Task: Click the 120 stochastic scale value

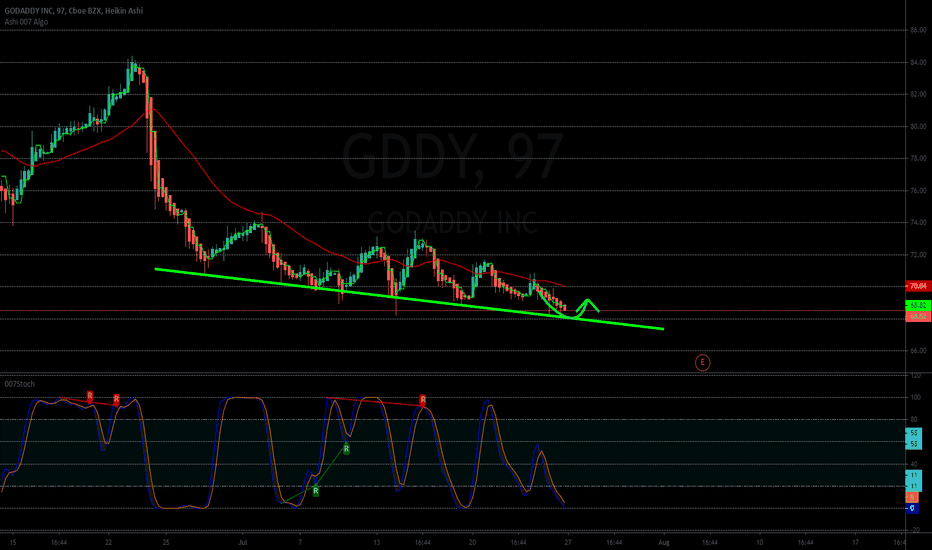Action: pyautogui.click(x=915, y=376)
